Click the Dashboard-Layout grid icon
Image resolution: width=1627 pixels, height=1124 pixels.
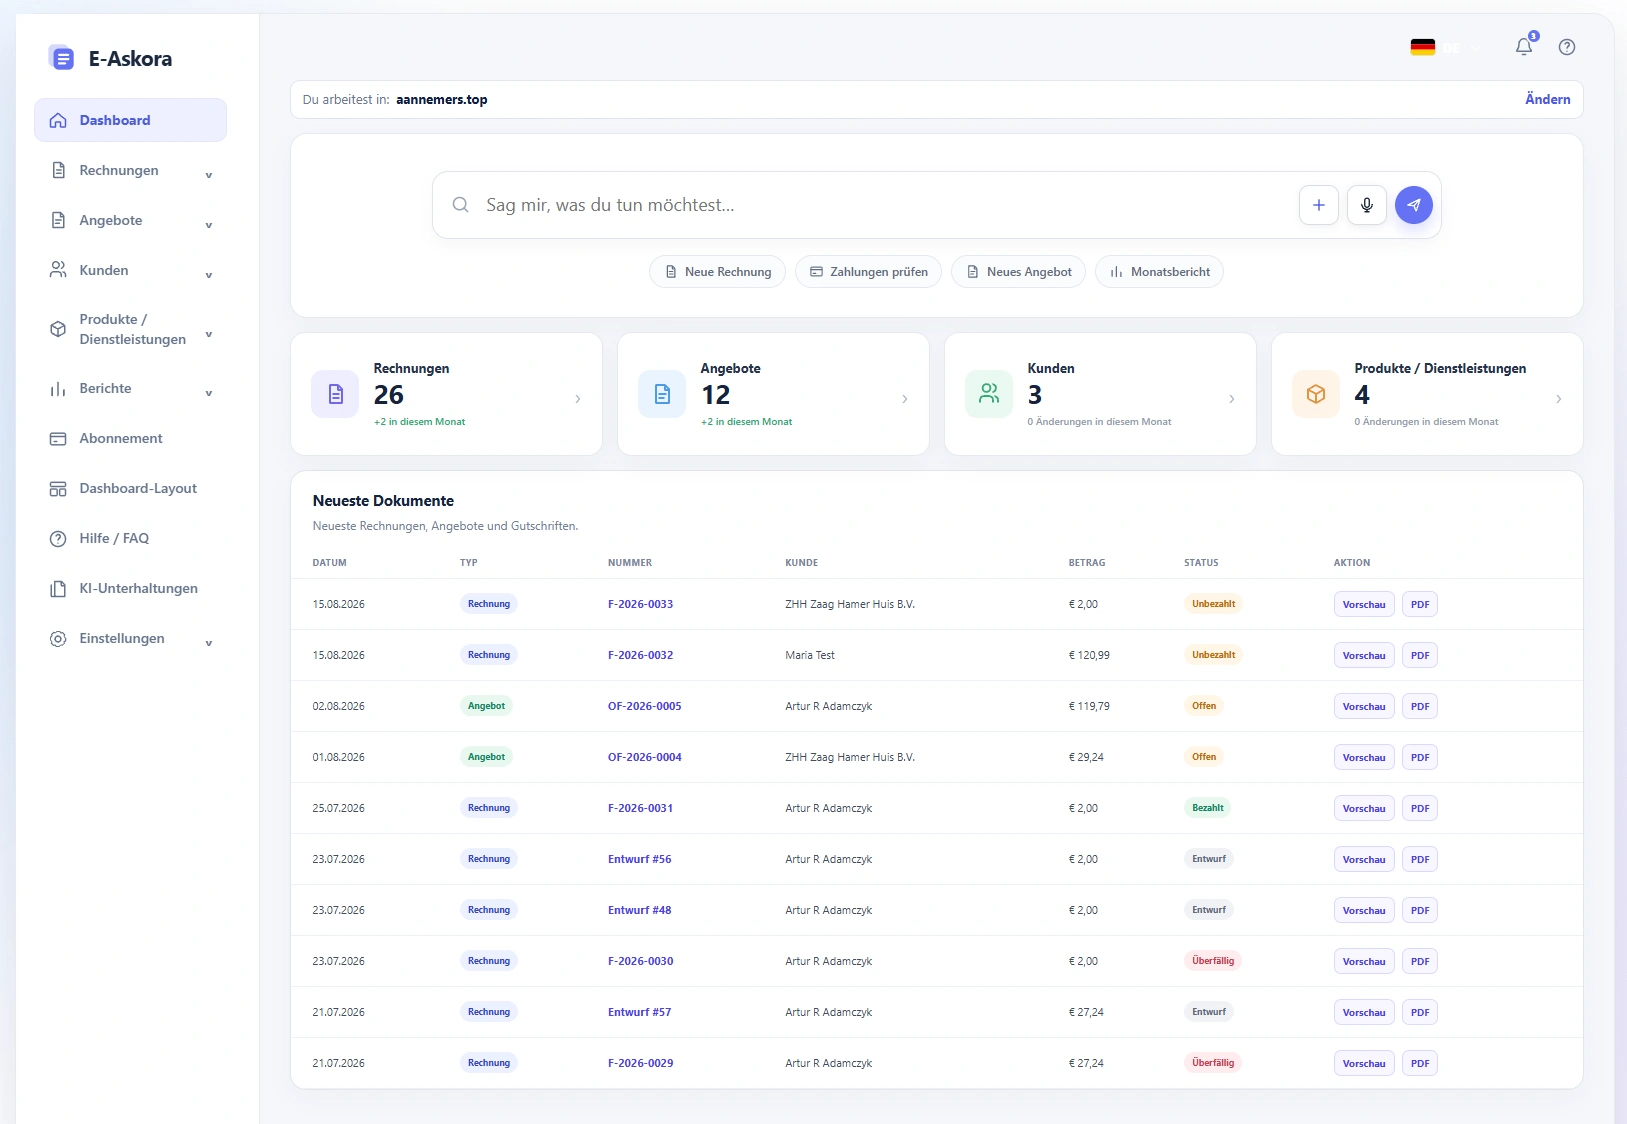58,488
